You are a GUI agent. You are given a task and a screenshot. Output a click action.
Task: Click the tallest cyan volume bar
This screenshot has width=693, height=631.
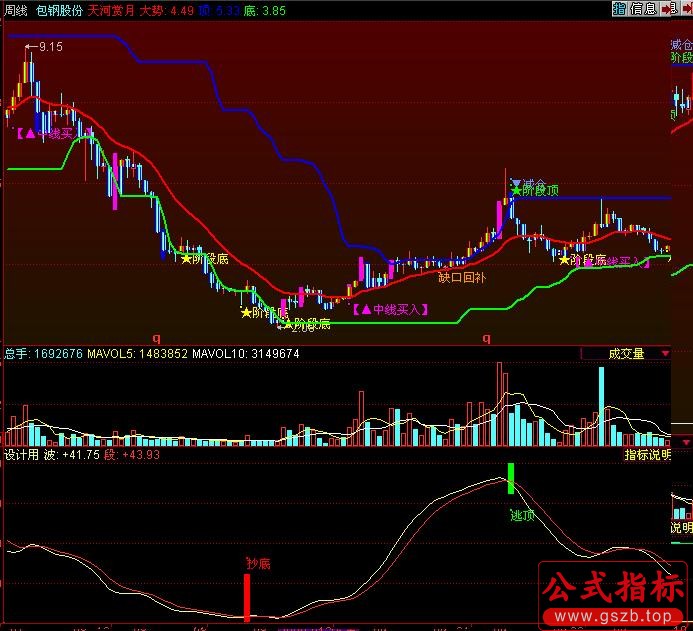(601, 404)
